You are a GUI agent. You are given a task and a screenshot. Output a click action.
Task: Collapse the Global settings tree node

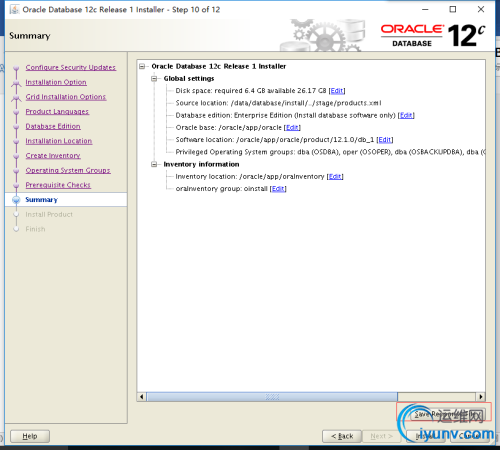154,79
